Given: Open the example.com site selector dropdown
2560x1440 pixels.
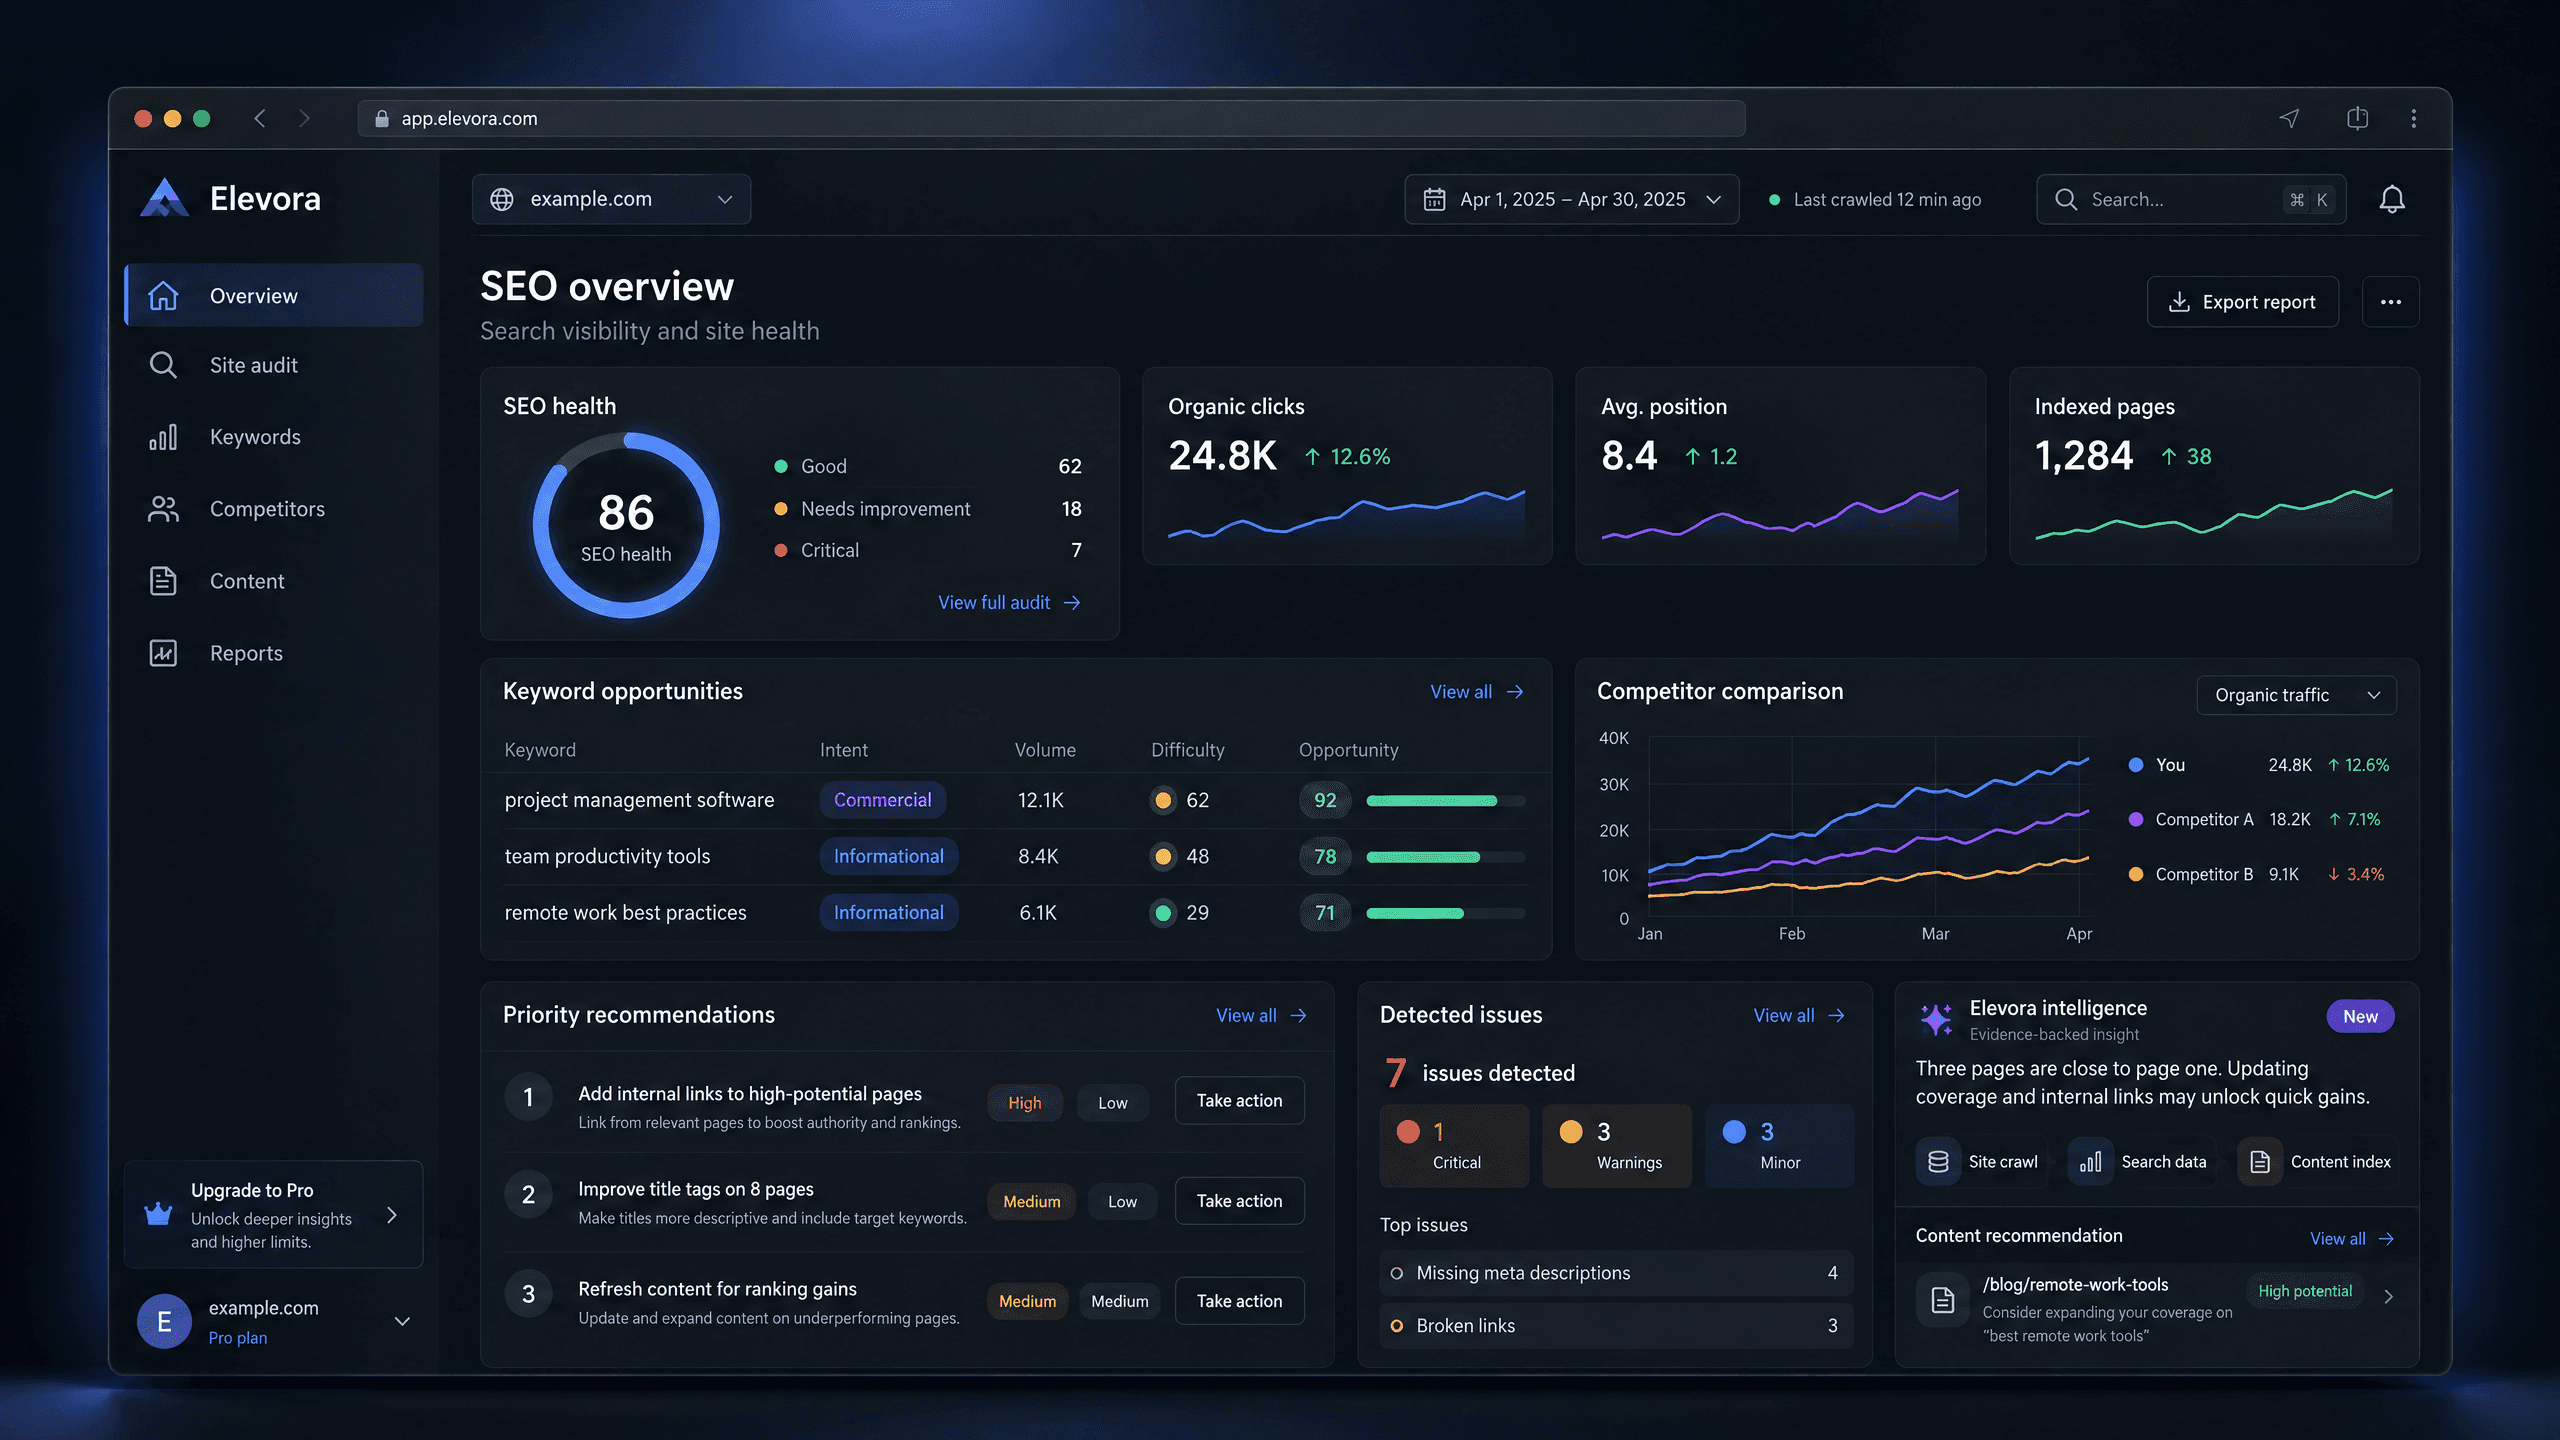Looking at the screenshot, I should tap(611, 199).
